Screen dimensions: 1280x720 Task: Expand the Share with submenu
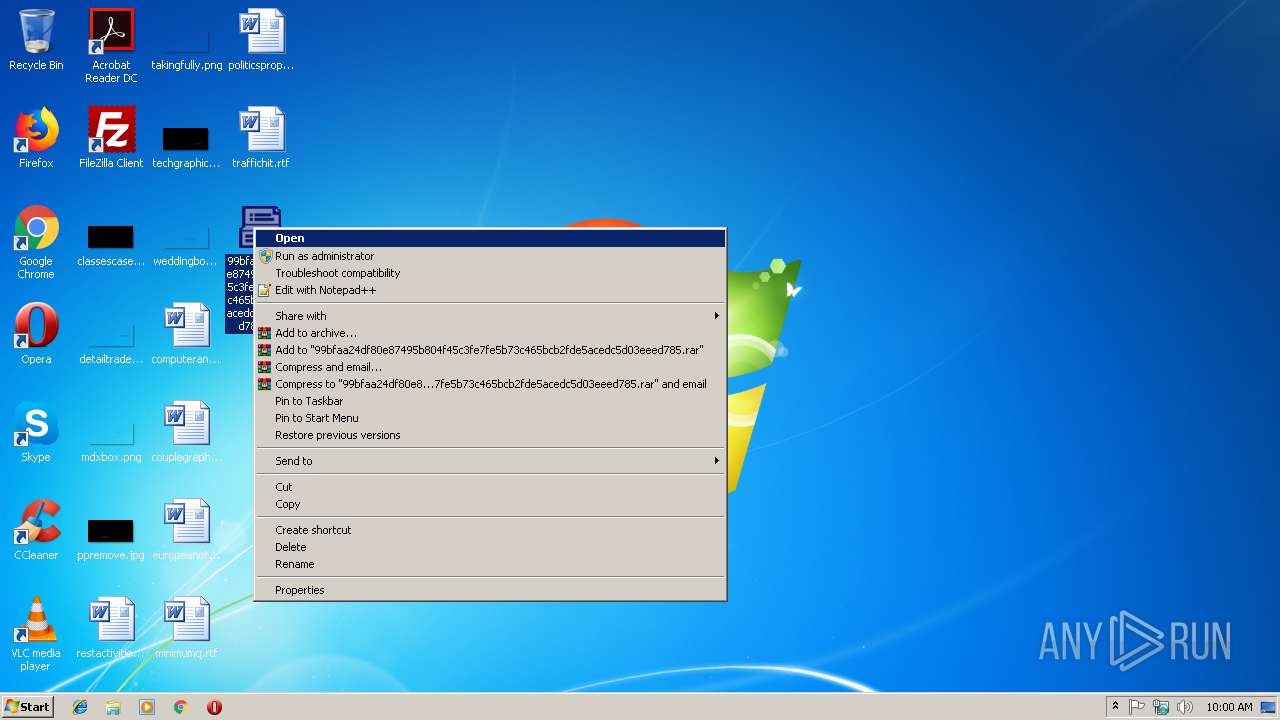click(490, 316)
